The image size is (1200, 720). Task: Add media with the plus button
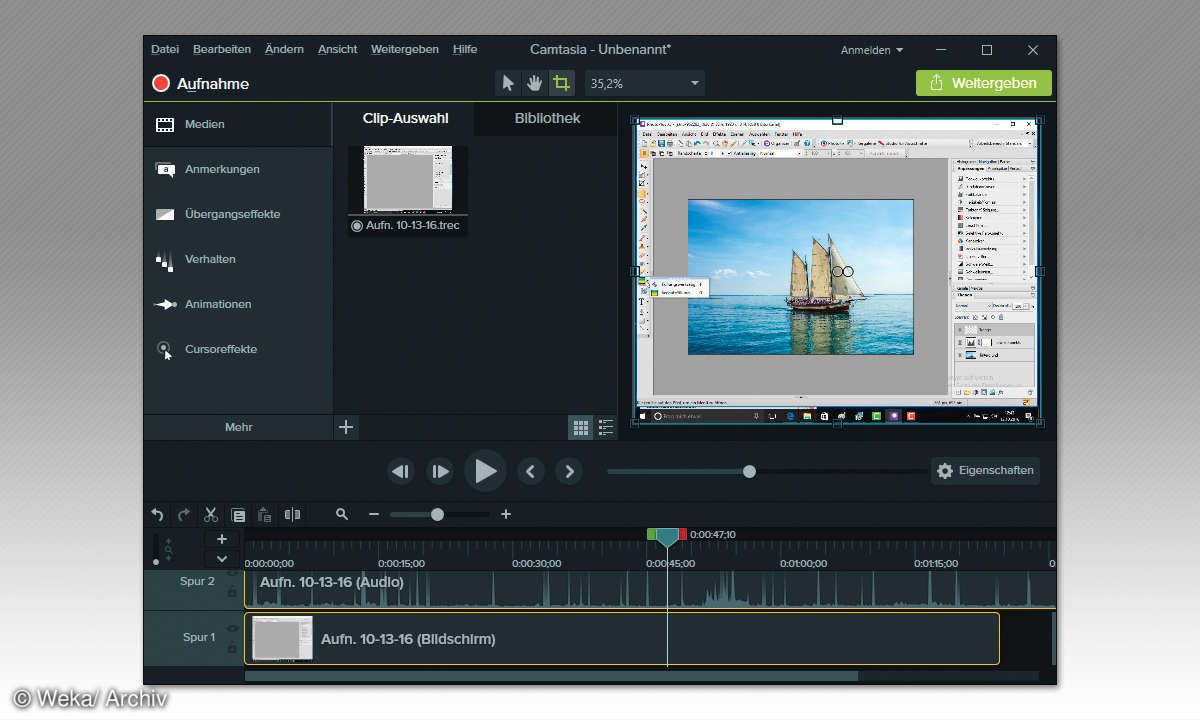click(346, 427)
